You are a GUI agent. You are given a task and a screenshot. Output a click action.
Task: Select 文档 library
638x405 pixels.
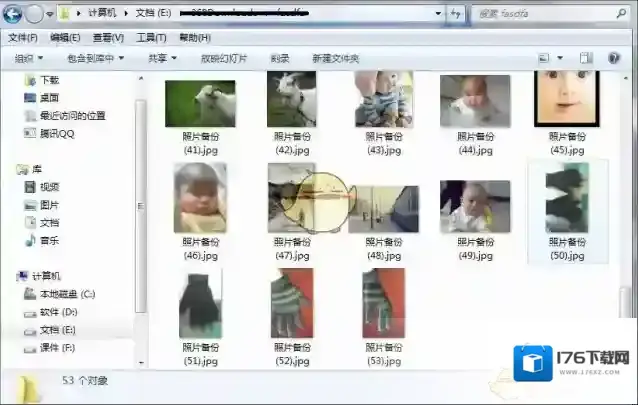tap(42, 223)
